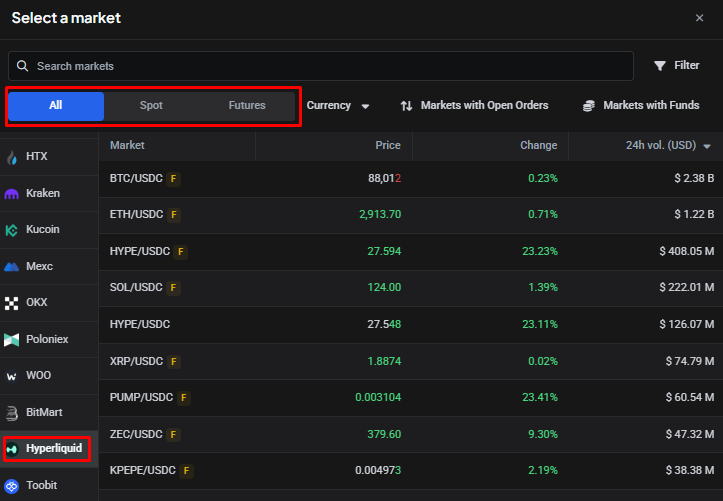Select the SOL/USDC futures market
The width and height of the screenshot is (723, 501).
coord(411,288)
